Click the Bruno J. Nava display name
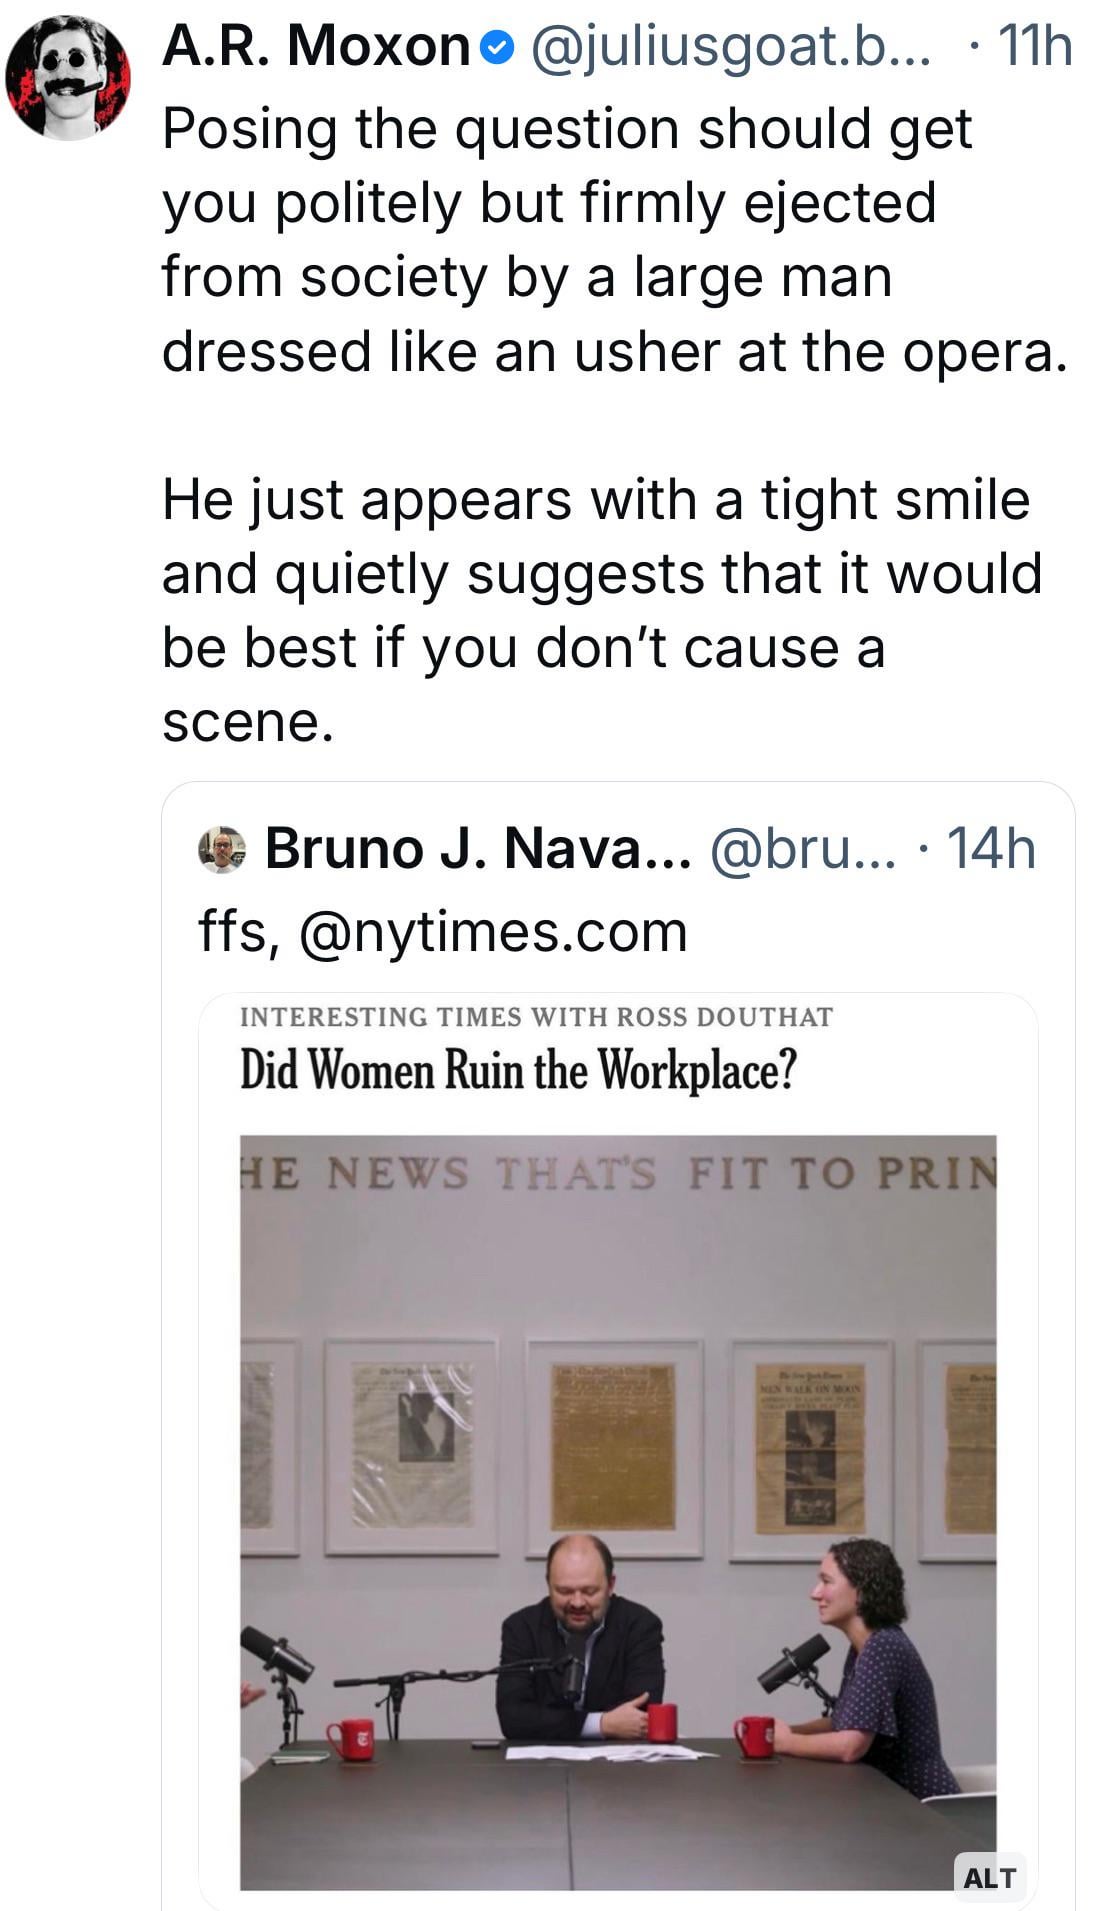 [x=477, y=849]
